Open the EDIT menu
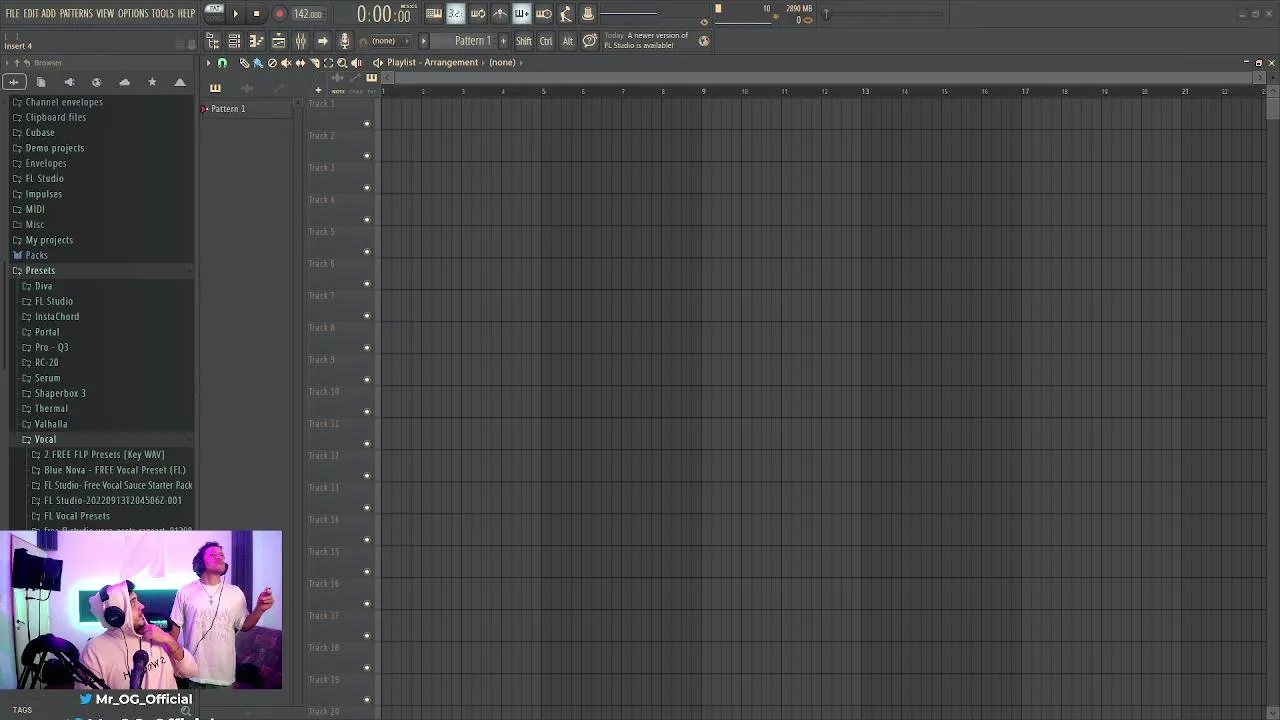The image size is (1280, 720). (x=31, y=13)
